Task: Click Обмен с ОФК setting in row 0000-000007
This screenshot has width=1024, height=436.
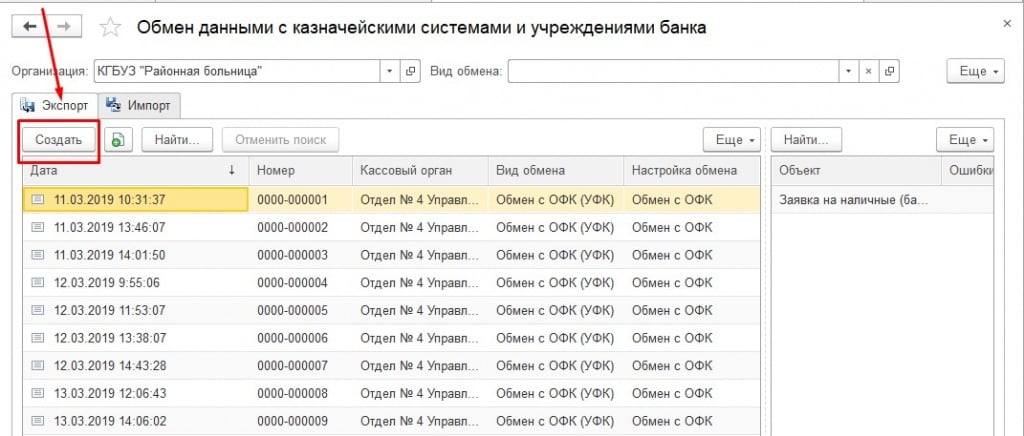Action: [x=672, y=366]
